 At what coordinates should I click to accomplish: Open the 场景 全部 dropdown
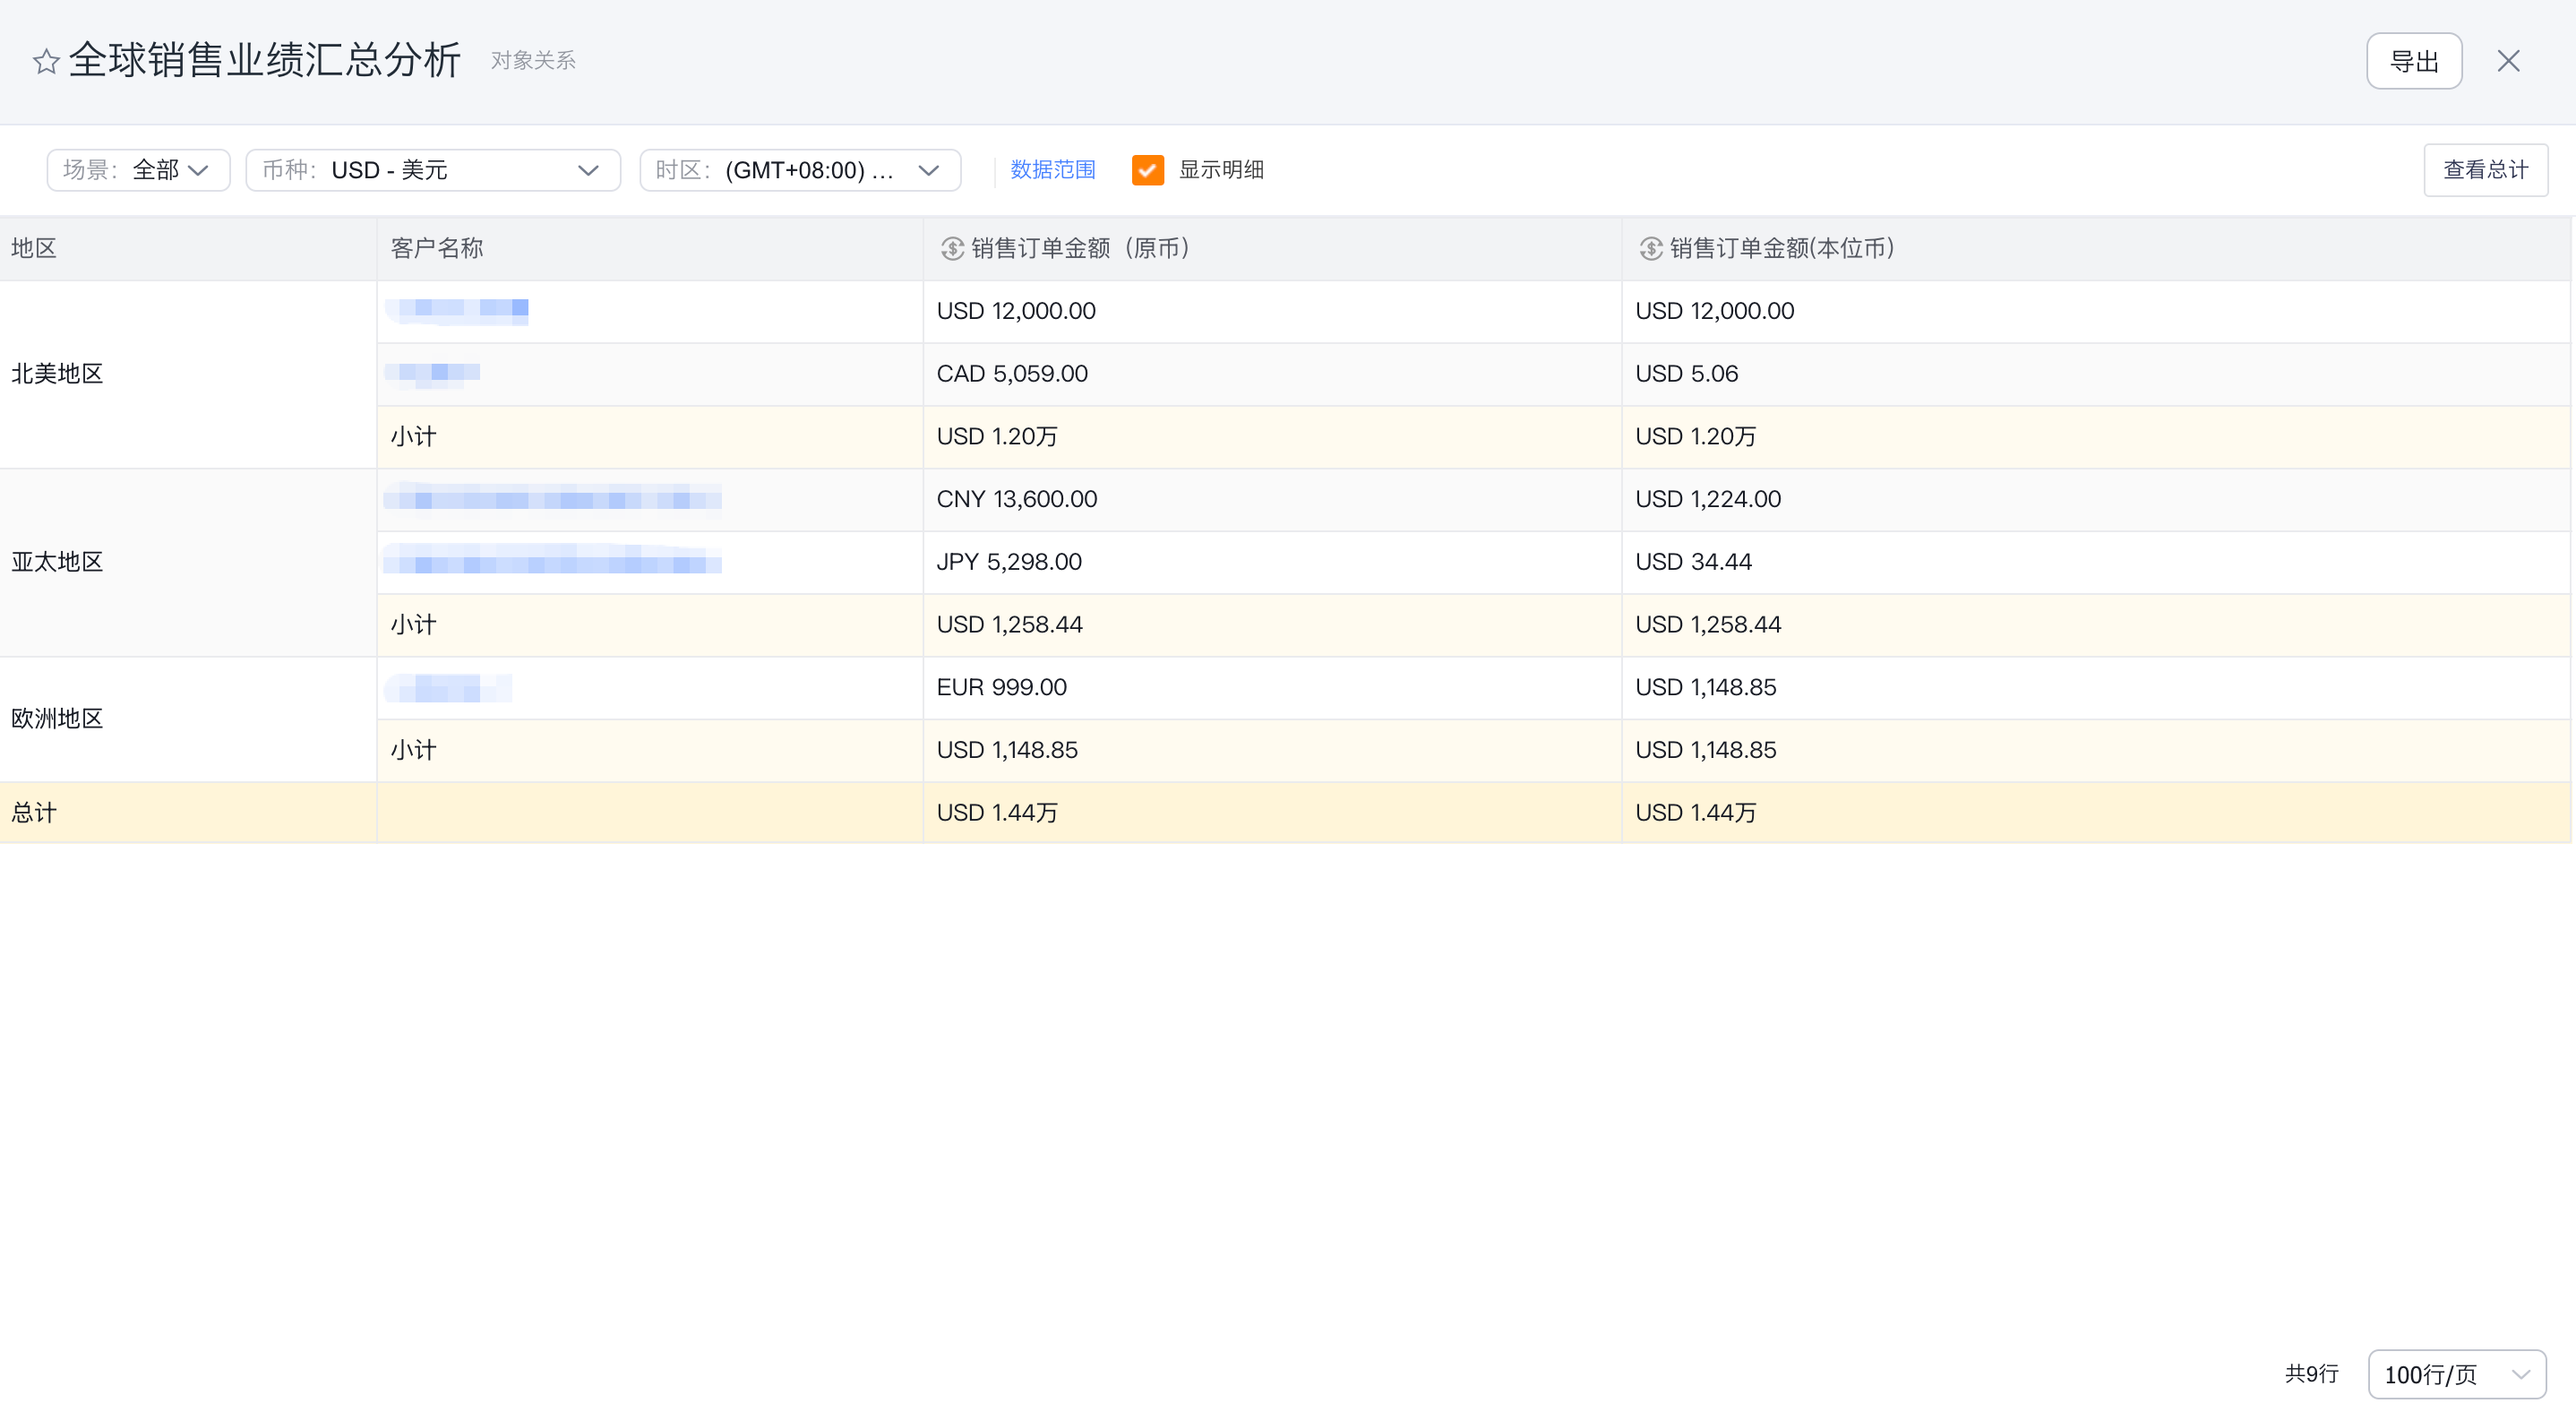point(138,170)
